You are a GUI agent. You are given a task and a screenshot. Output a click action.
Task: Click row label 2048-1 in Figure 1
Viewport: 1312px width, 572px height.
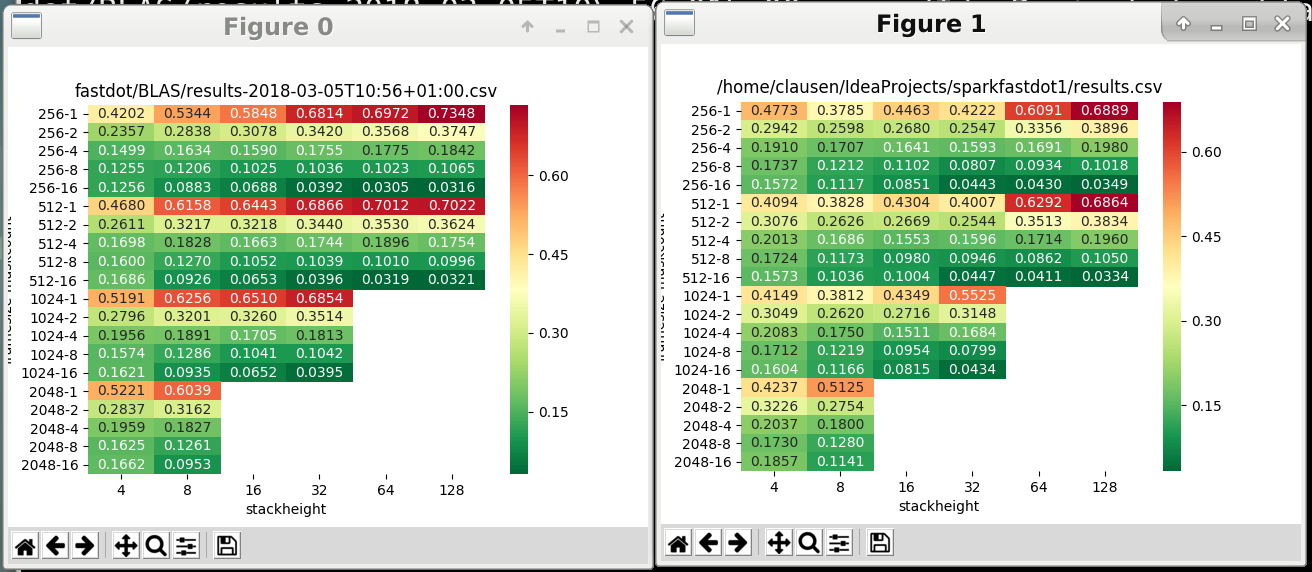point(707,388)
